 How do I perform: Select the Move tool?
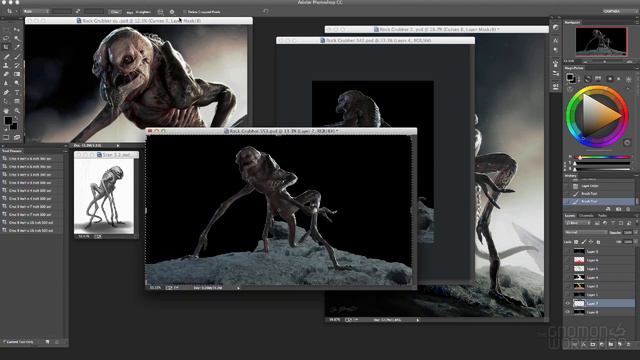(x=17, y=29)
